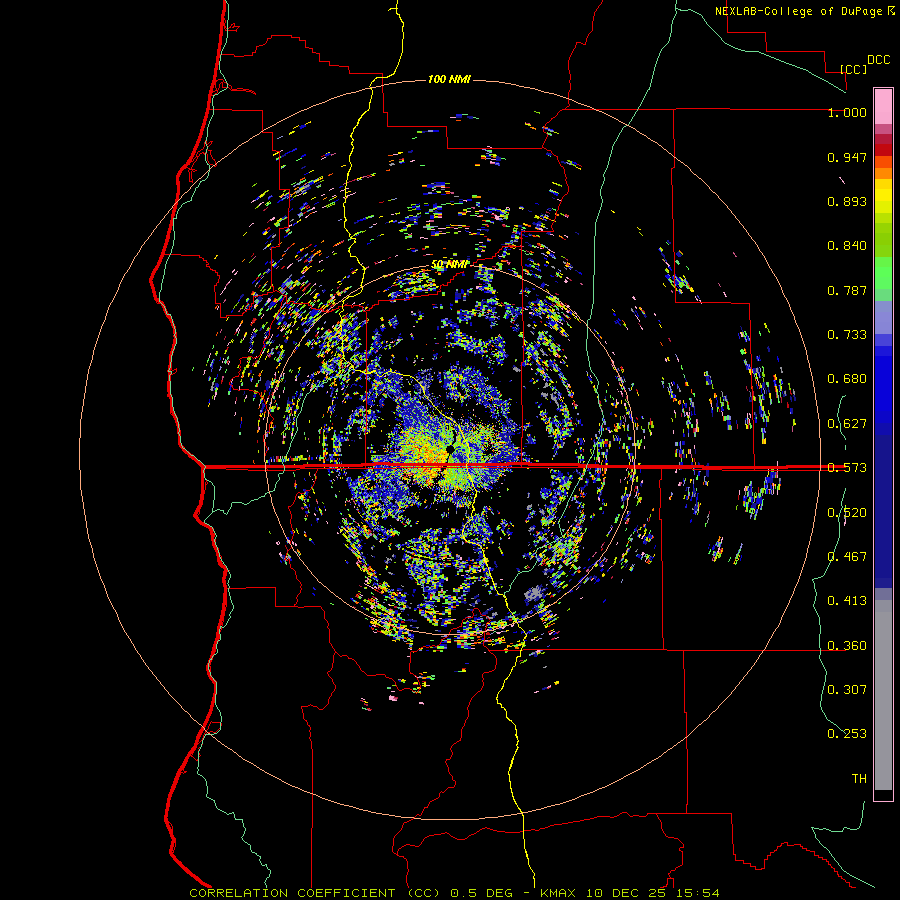Screen dimensions: 900x900
Task: Click the CORRELATION COEFFICIENT caption text
Action: point(293,893)
